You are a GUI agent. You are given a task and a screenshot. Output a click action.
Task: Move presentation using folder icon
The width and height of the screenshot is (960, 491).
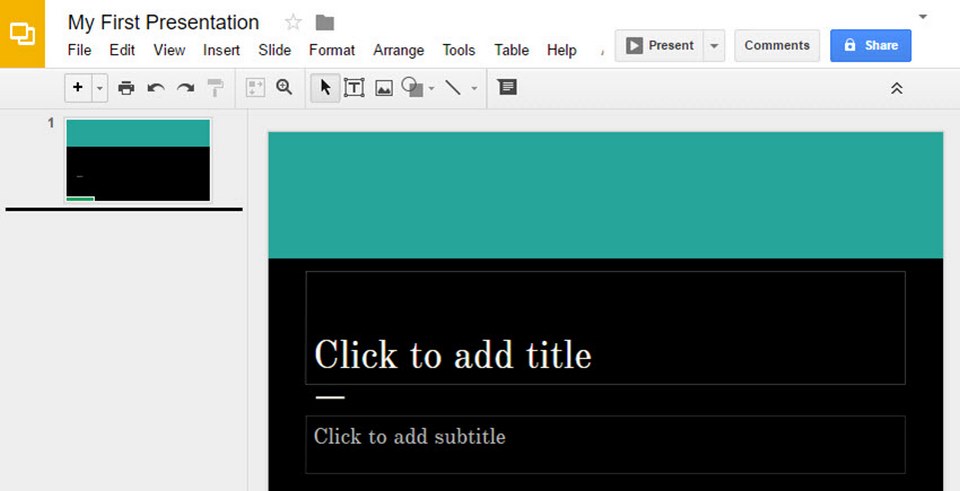pos(324,22)
